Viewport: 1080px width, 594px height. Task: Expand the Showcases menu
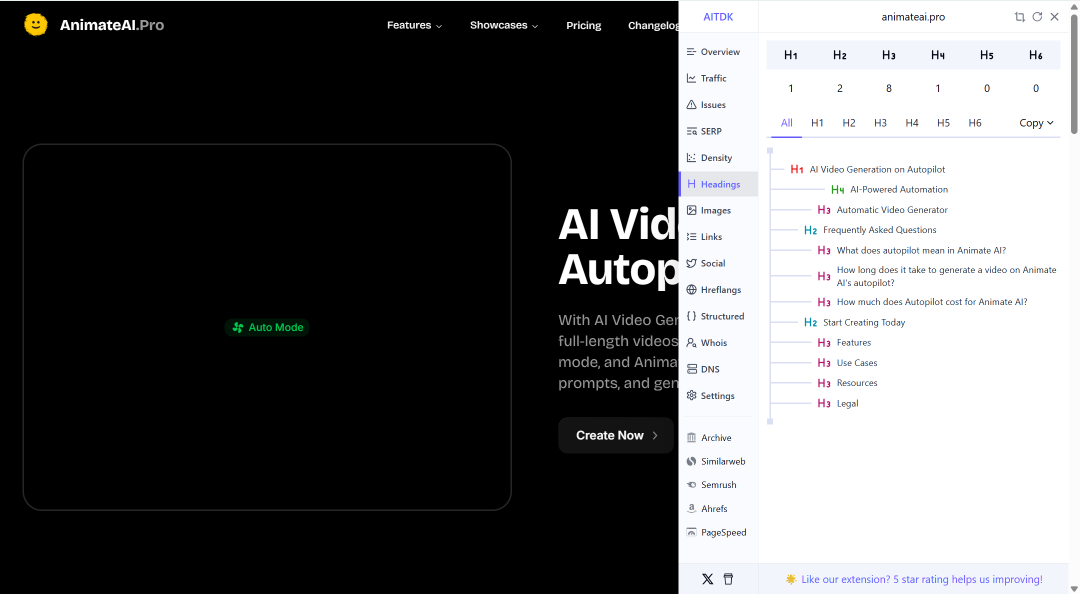[x=504, y=25]
